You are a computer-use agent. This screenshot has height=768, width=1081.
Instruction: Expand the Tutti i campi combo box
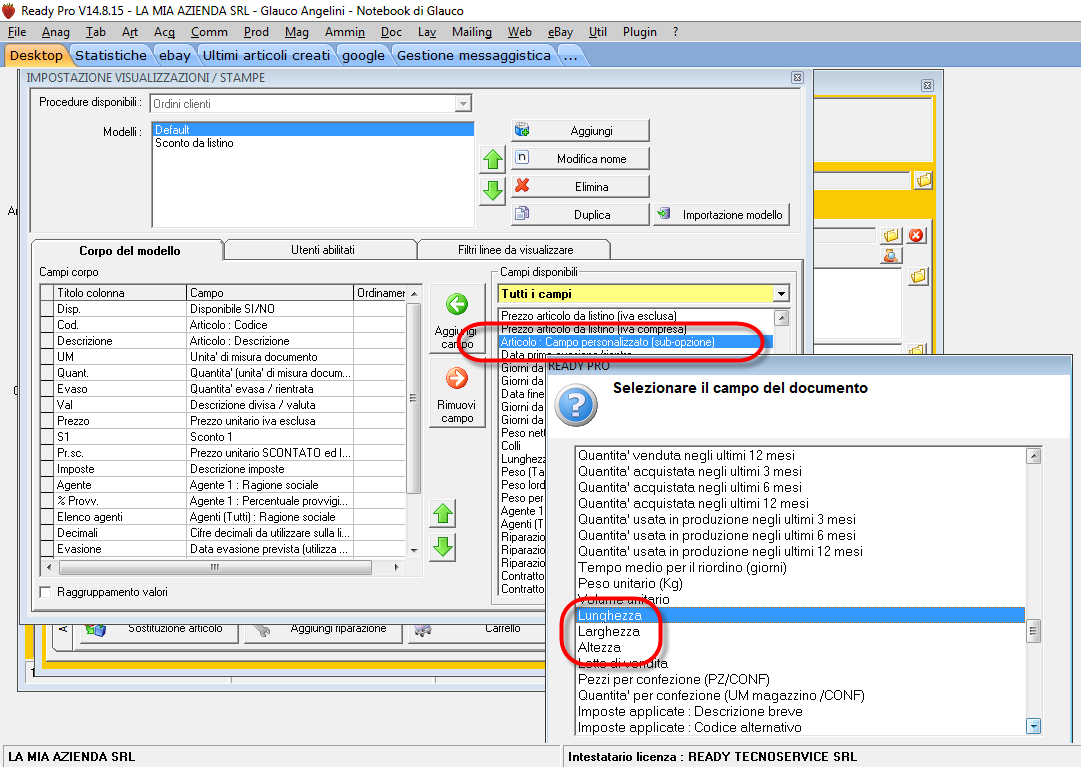coord(781,294)
